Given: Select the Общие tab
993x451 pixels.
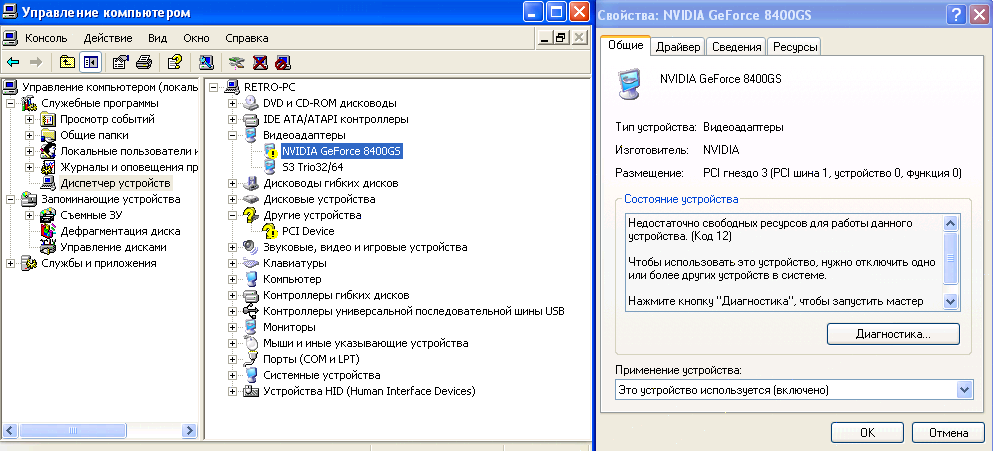Looking at the screenshot, I should click(626, 46).
